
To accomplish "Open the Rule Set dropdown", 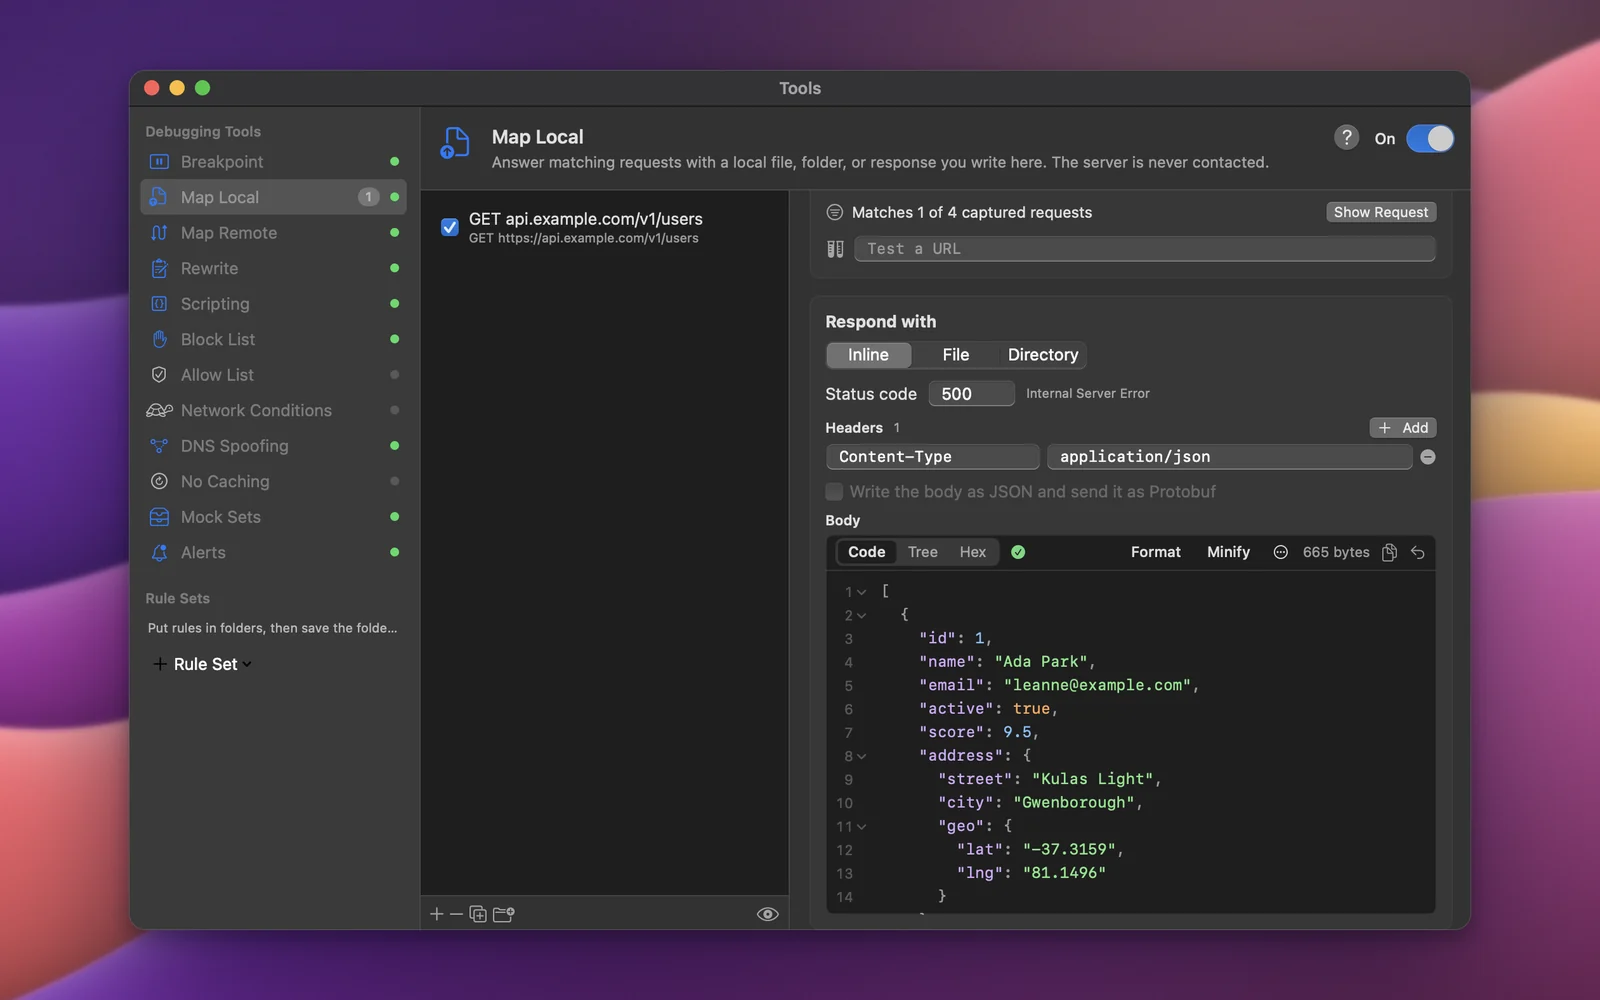I will (202, 664).
